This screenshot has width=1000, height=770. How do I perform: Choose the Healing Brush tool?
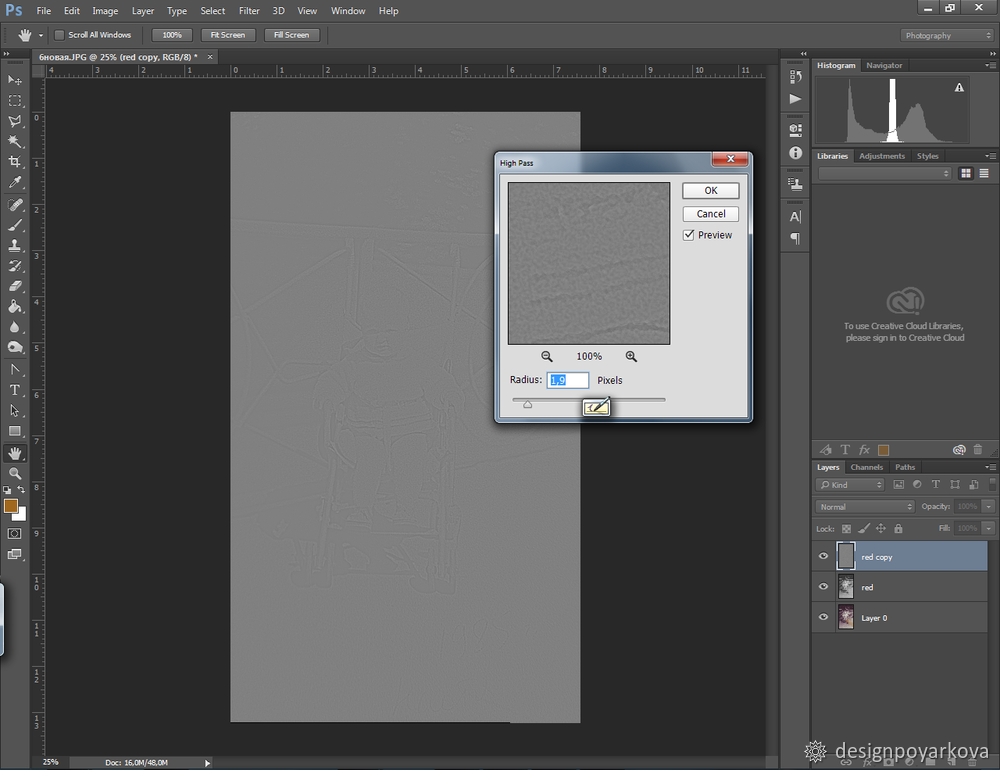tap(15, 205)
